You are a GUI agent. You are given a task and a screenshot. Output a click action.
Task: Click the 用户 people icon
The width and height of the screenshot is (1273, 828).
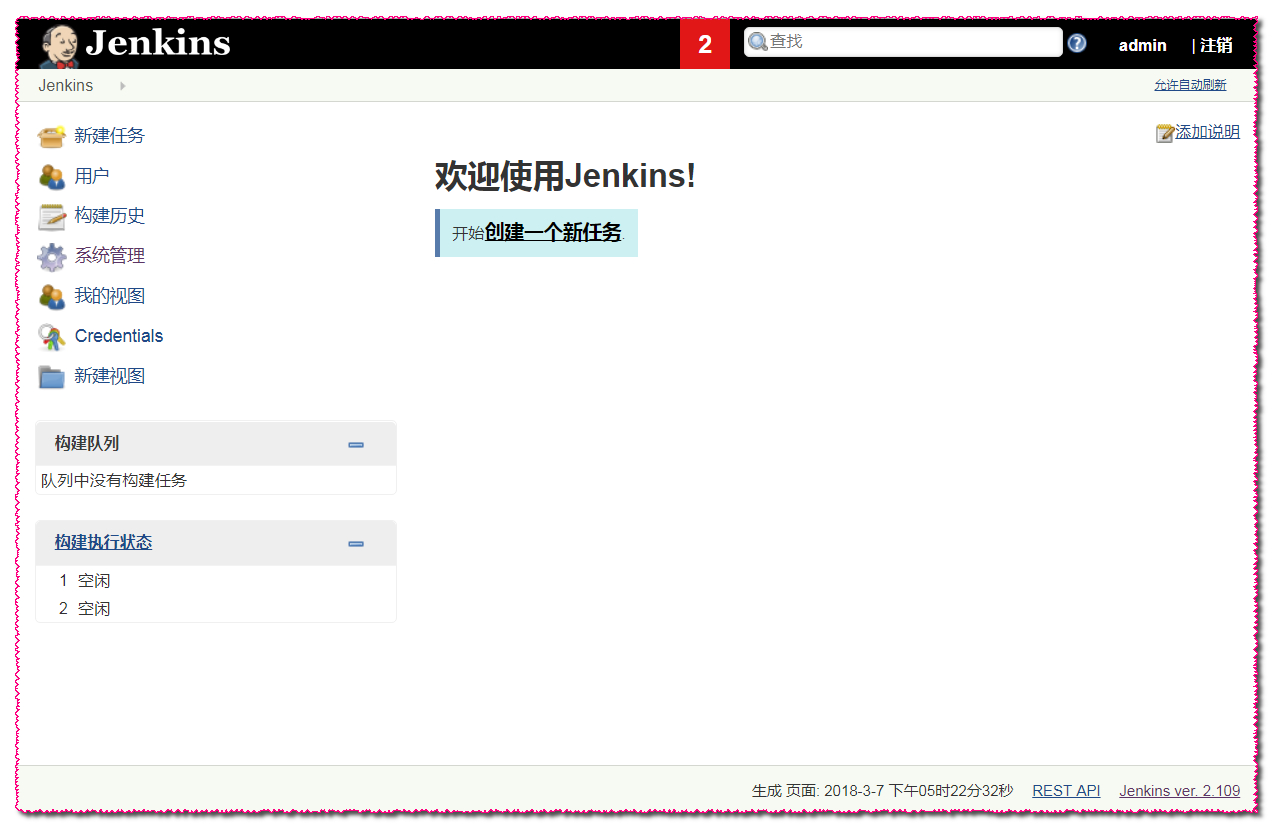tap(52, 176)
